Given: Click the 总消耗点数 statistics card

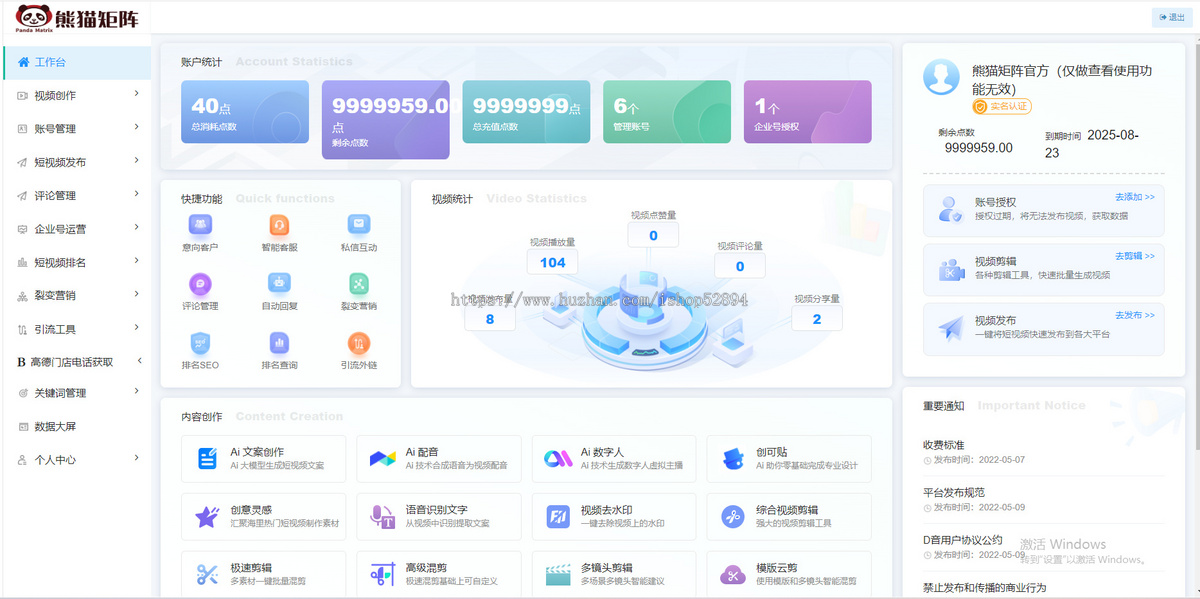Looking at the screenshot, I should [245, 112].
